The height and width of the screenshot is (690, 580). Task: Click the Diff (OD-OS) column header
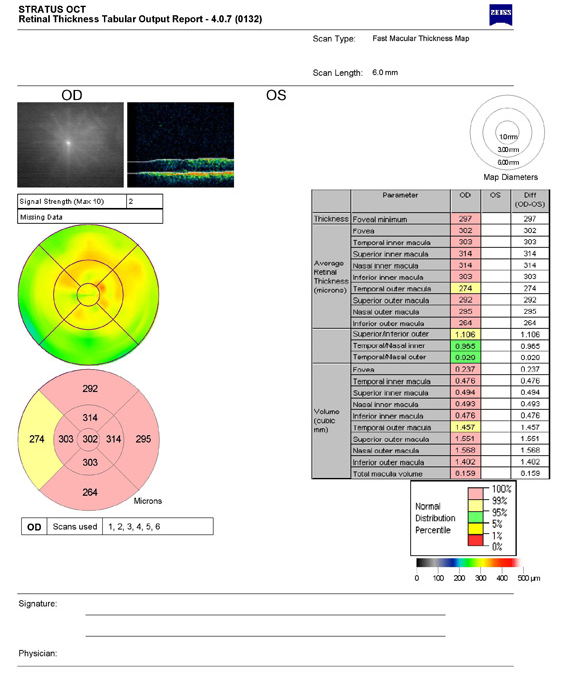point(530,200)
